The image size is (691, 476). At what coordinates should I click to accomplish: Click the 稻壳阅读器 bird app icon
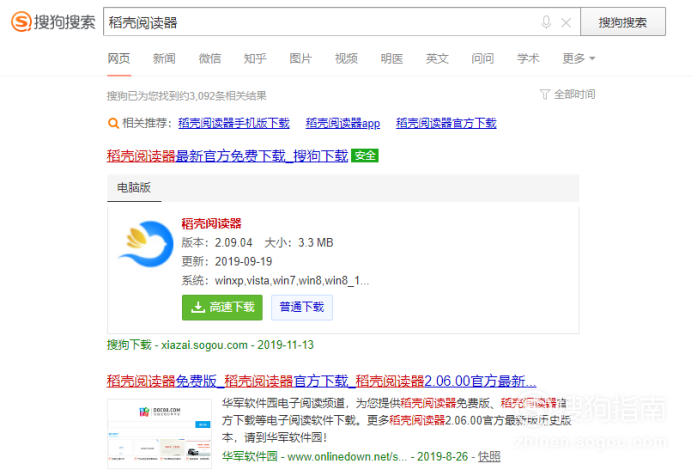tap(145, 244)
